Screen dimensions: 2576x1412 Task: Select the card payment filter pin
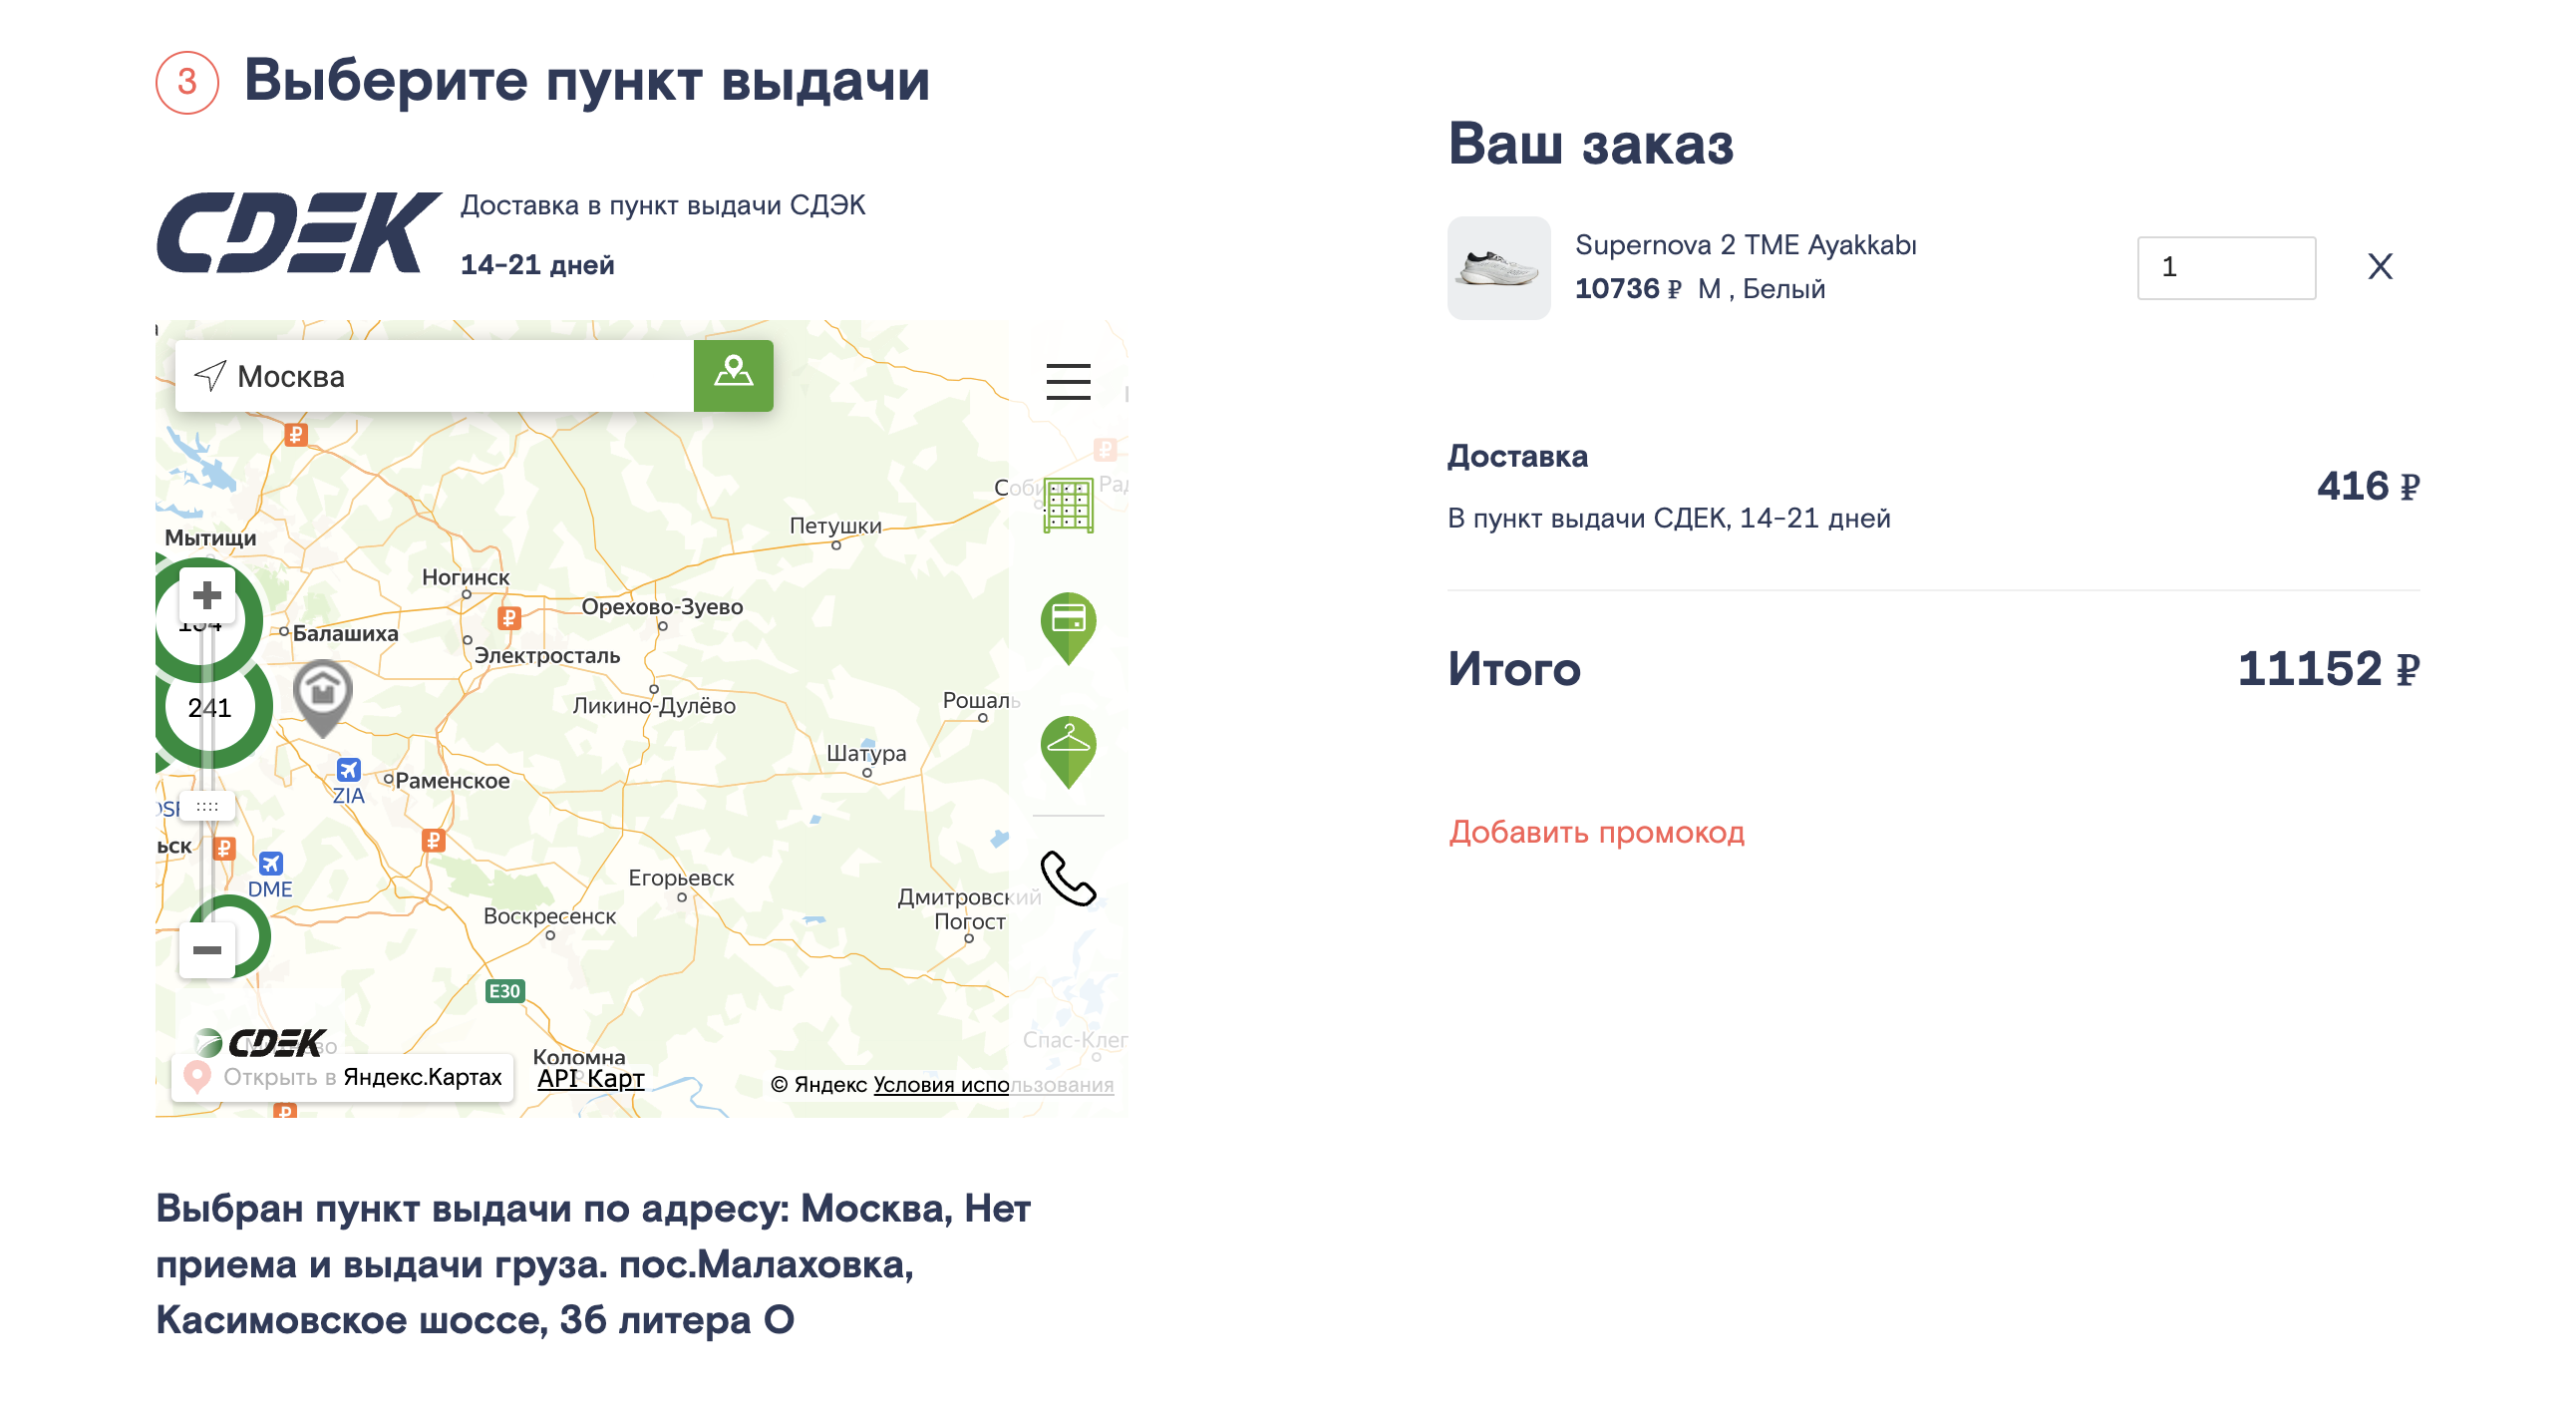1068,628
